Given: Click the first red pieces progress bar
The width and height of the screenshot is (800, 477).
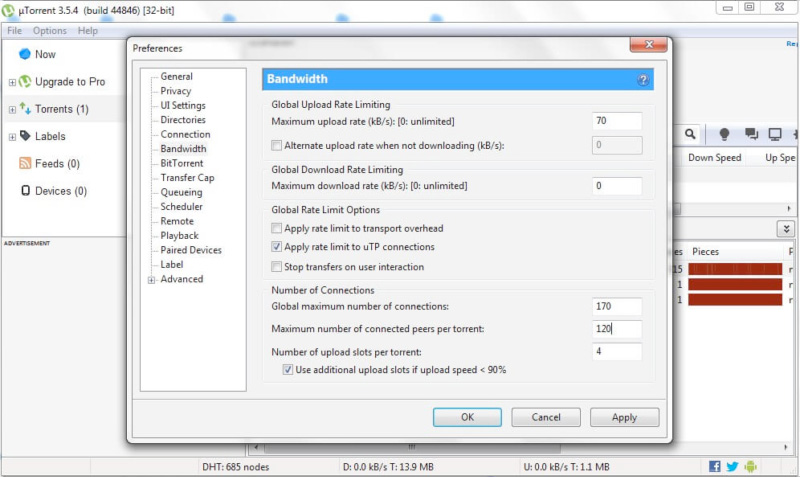Looking at the screenshot, I should coord(735,269).
